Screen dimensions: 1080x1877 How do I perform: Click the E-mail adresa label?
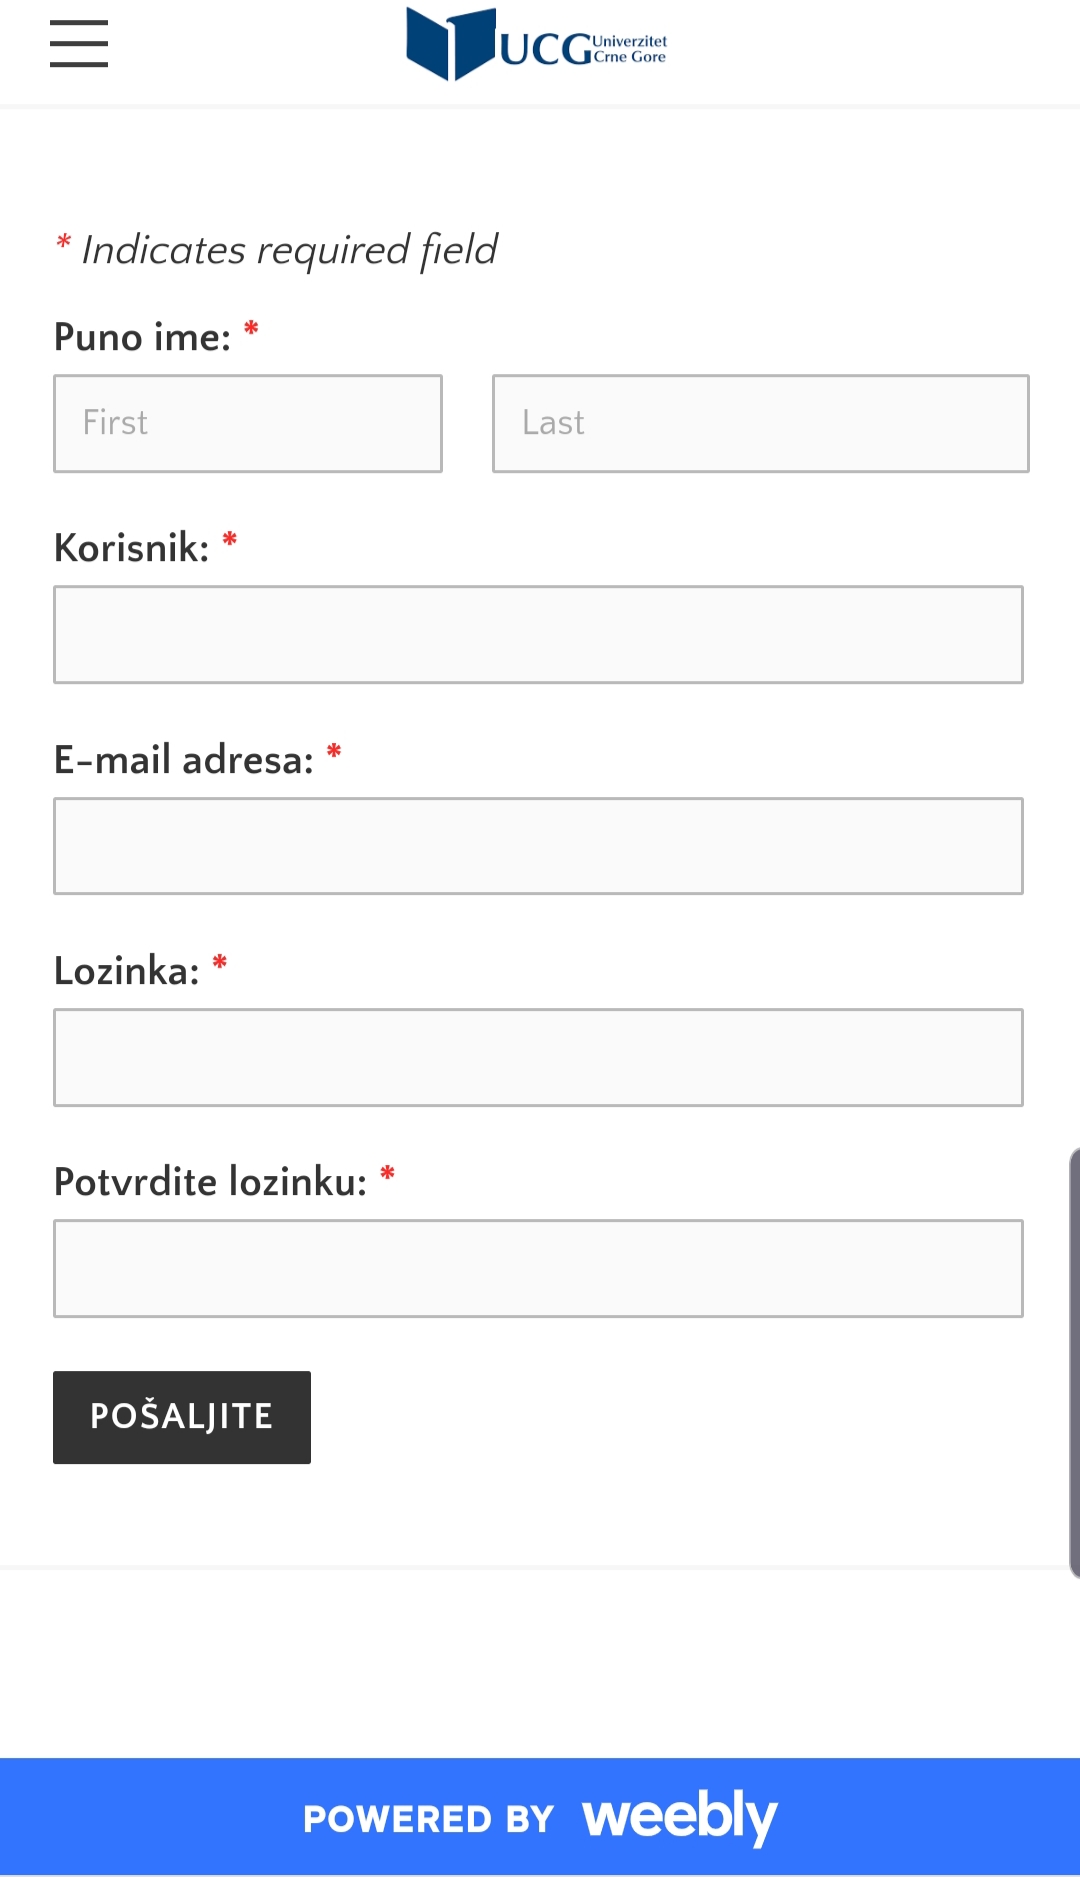tap(184, 760)
